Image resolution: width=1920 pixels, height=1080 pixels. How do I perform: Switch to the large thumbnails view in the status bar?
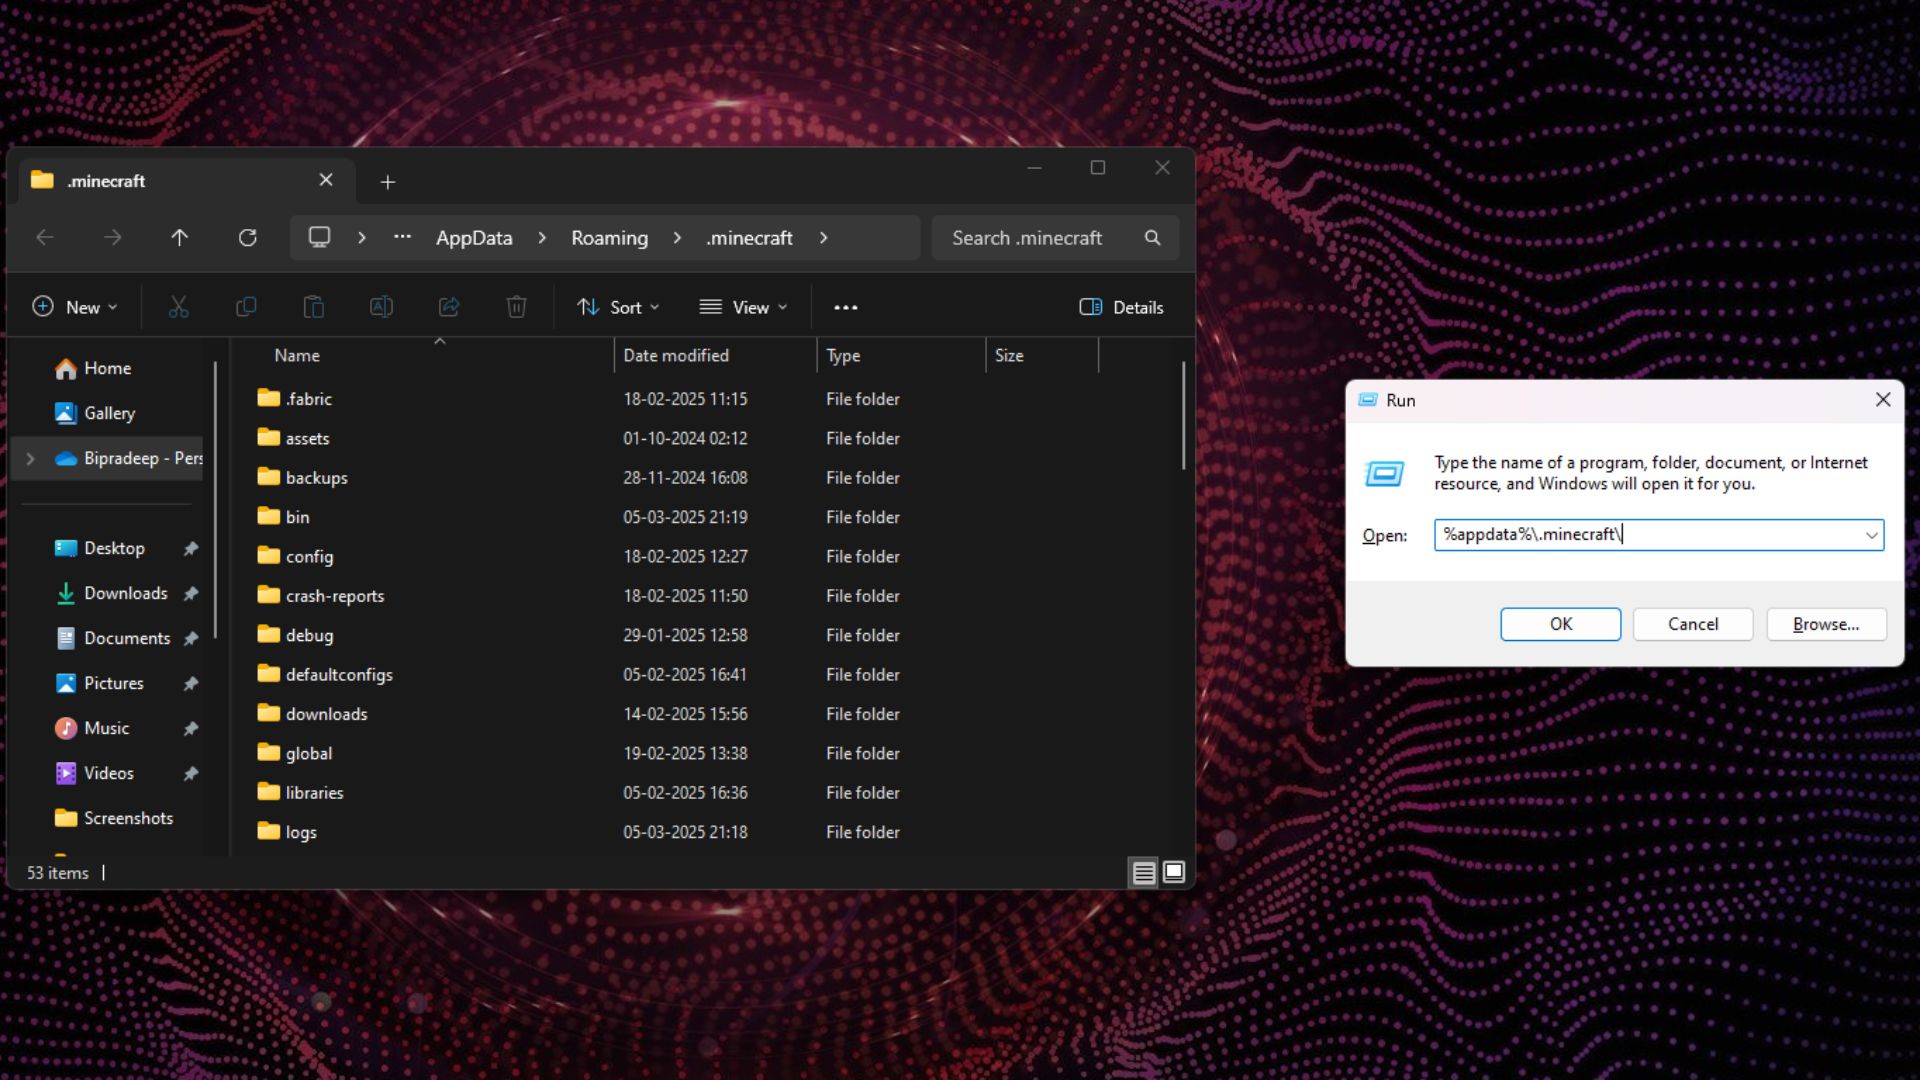pyautogui.click(x=1174, y=873)
